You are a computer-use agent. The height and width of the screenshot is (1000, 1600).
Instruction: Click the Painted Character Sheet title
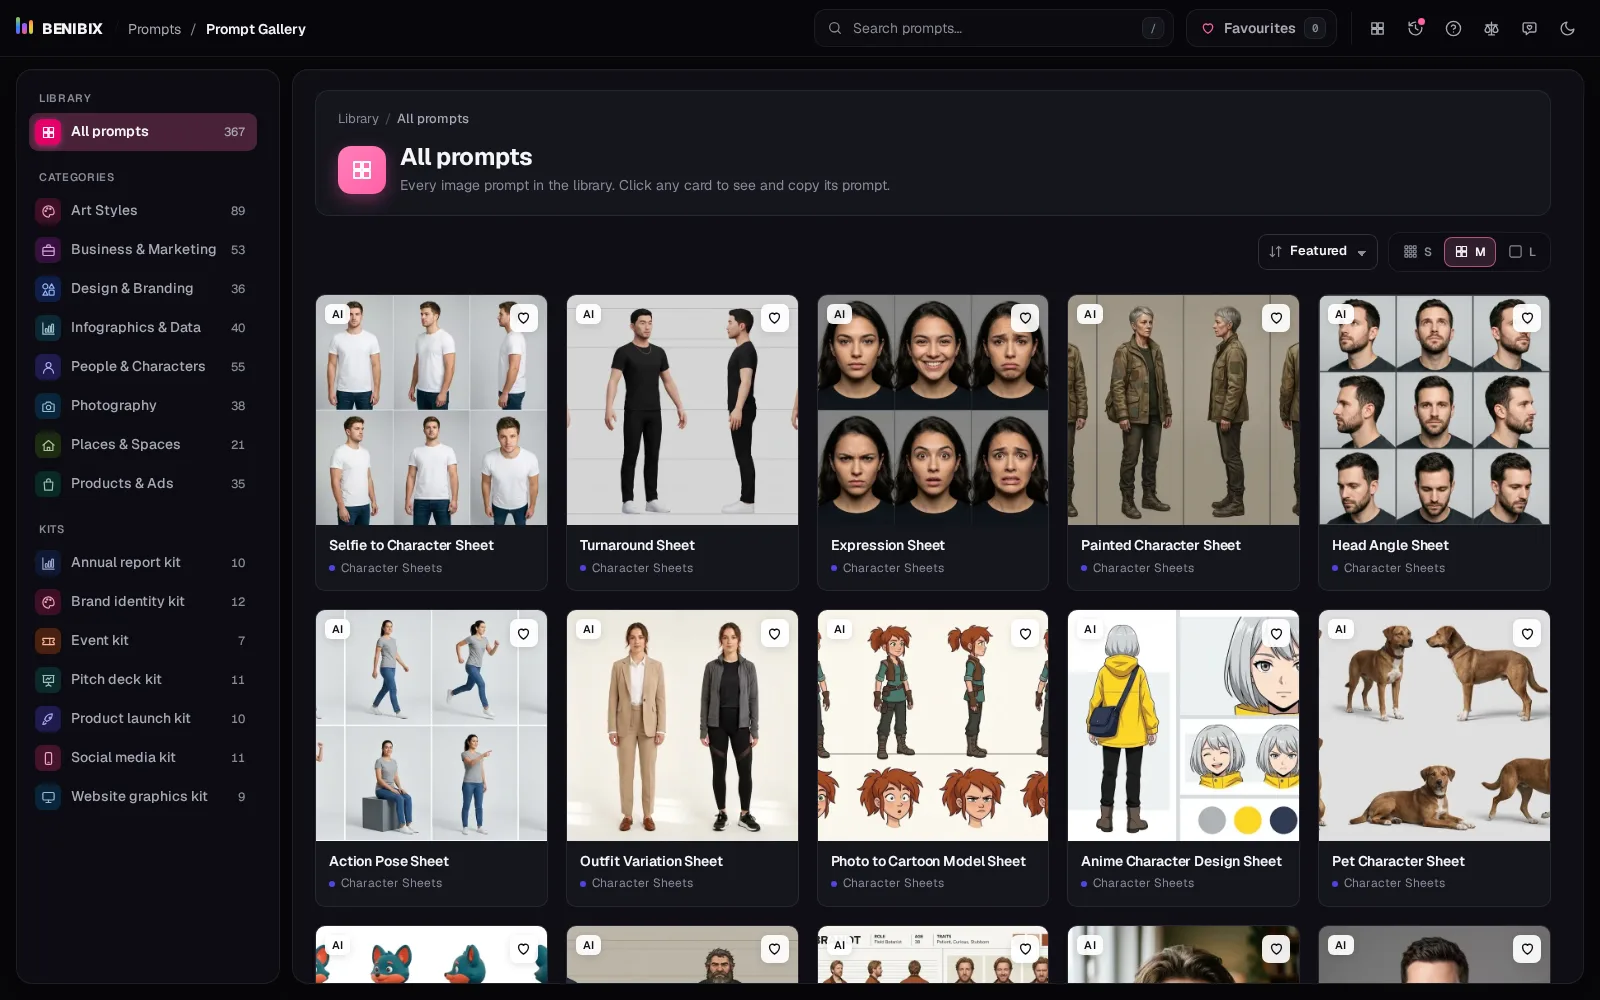[1160, 546]
